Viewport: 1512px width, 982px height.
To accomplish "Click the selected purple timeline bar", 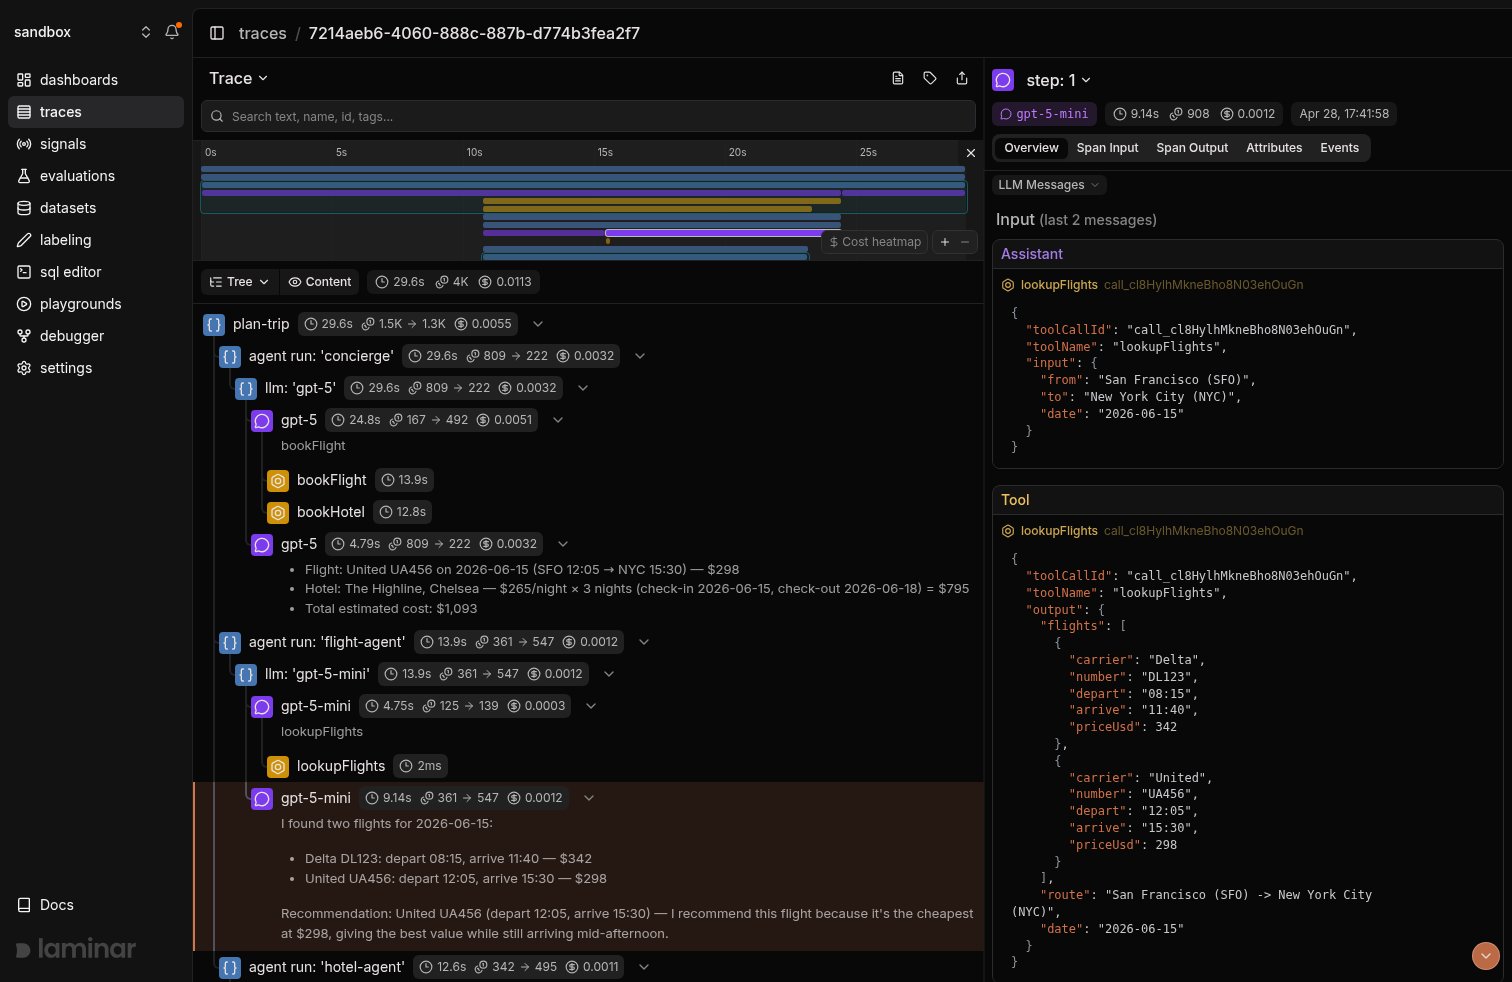I will tap(714, 233).
